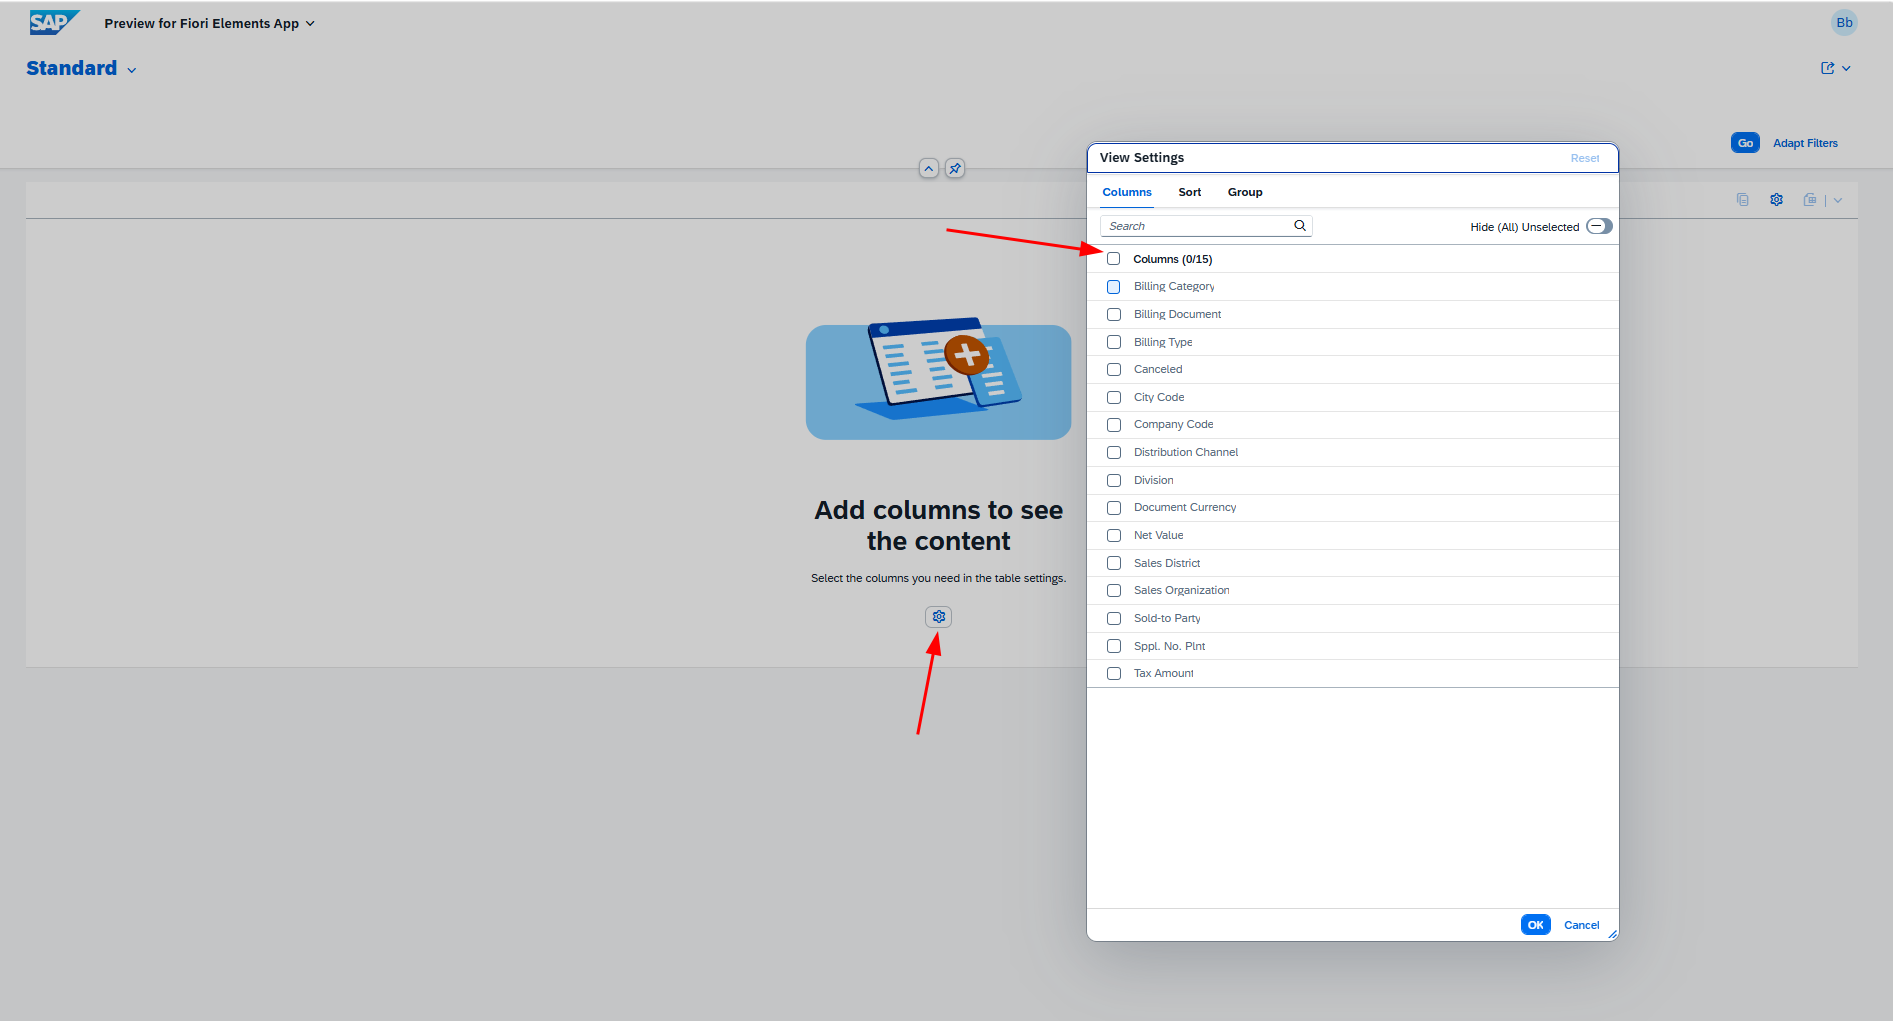The width and height of the screenshot is (1893, 1021).
Task: Click the resize handle of View Settings dialog
Action: 1612,934
